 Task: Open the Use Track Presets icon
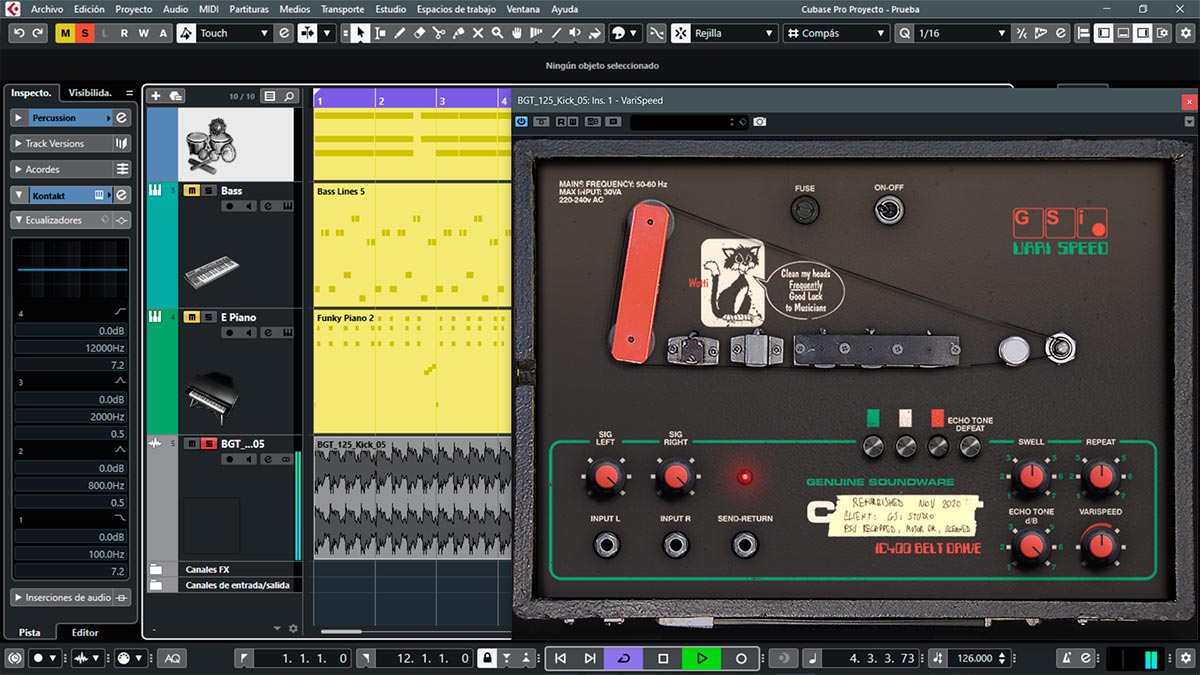coord(176,96)
